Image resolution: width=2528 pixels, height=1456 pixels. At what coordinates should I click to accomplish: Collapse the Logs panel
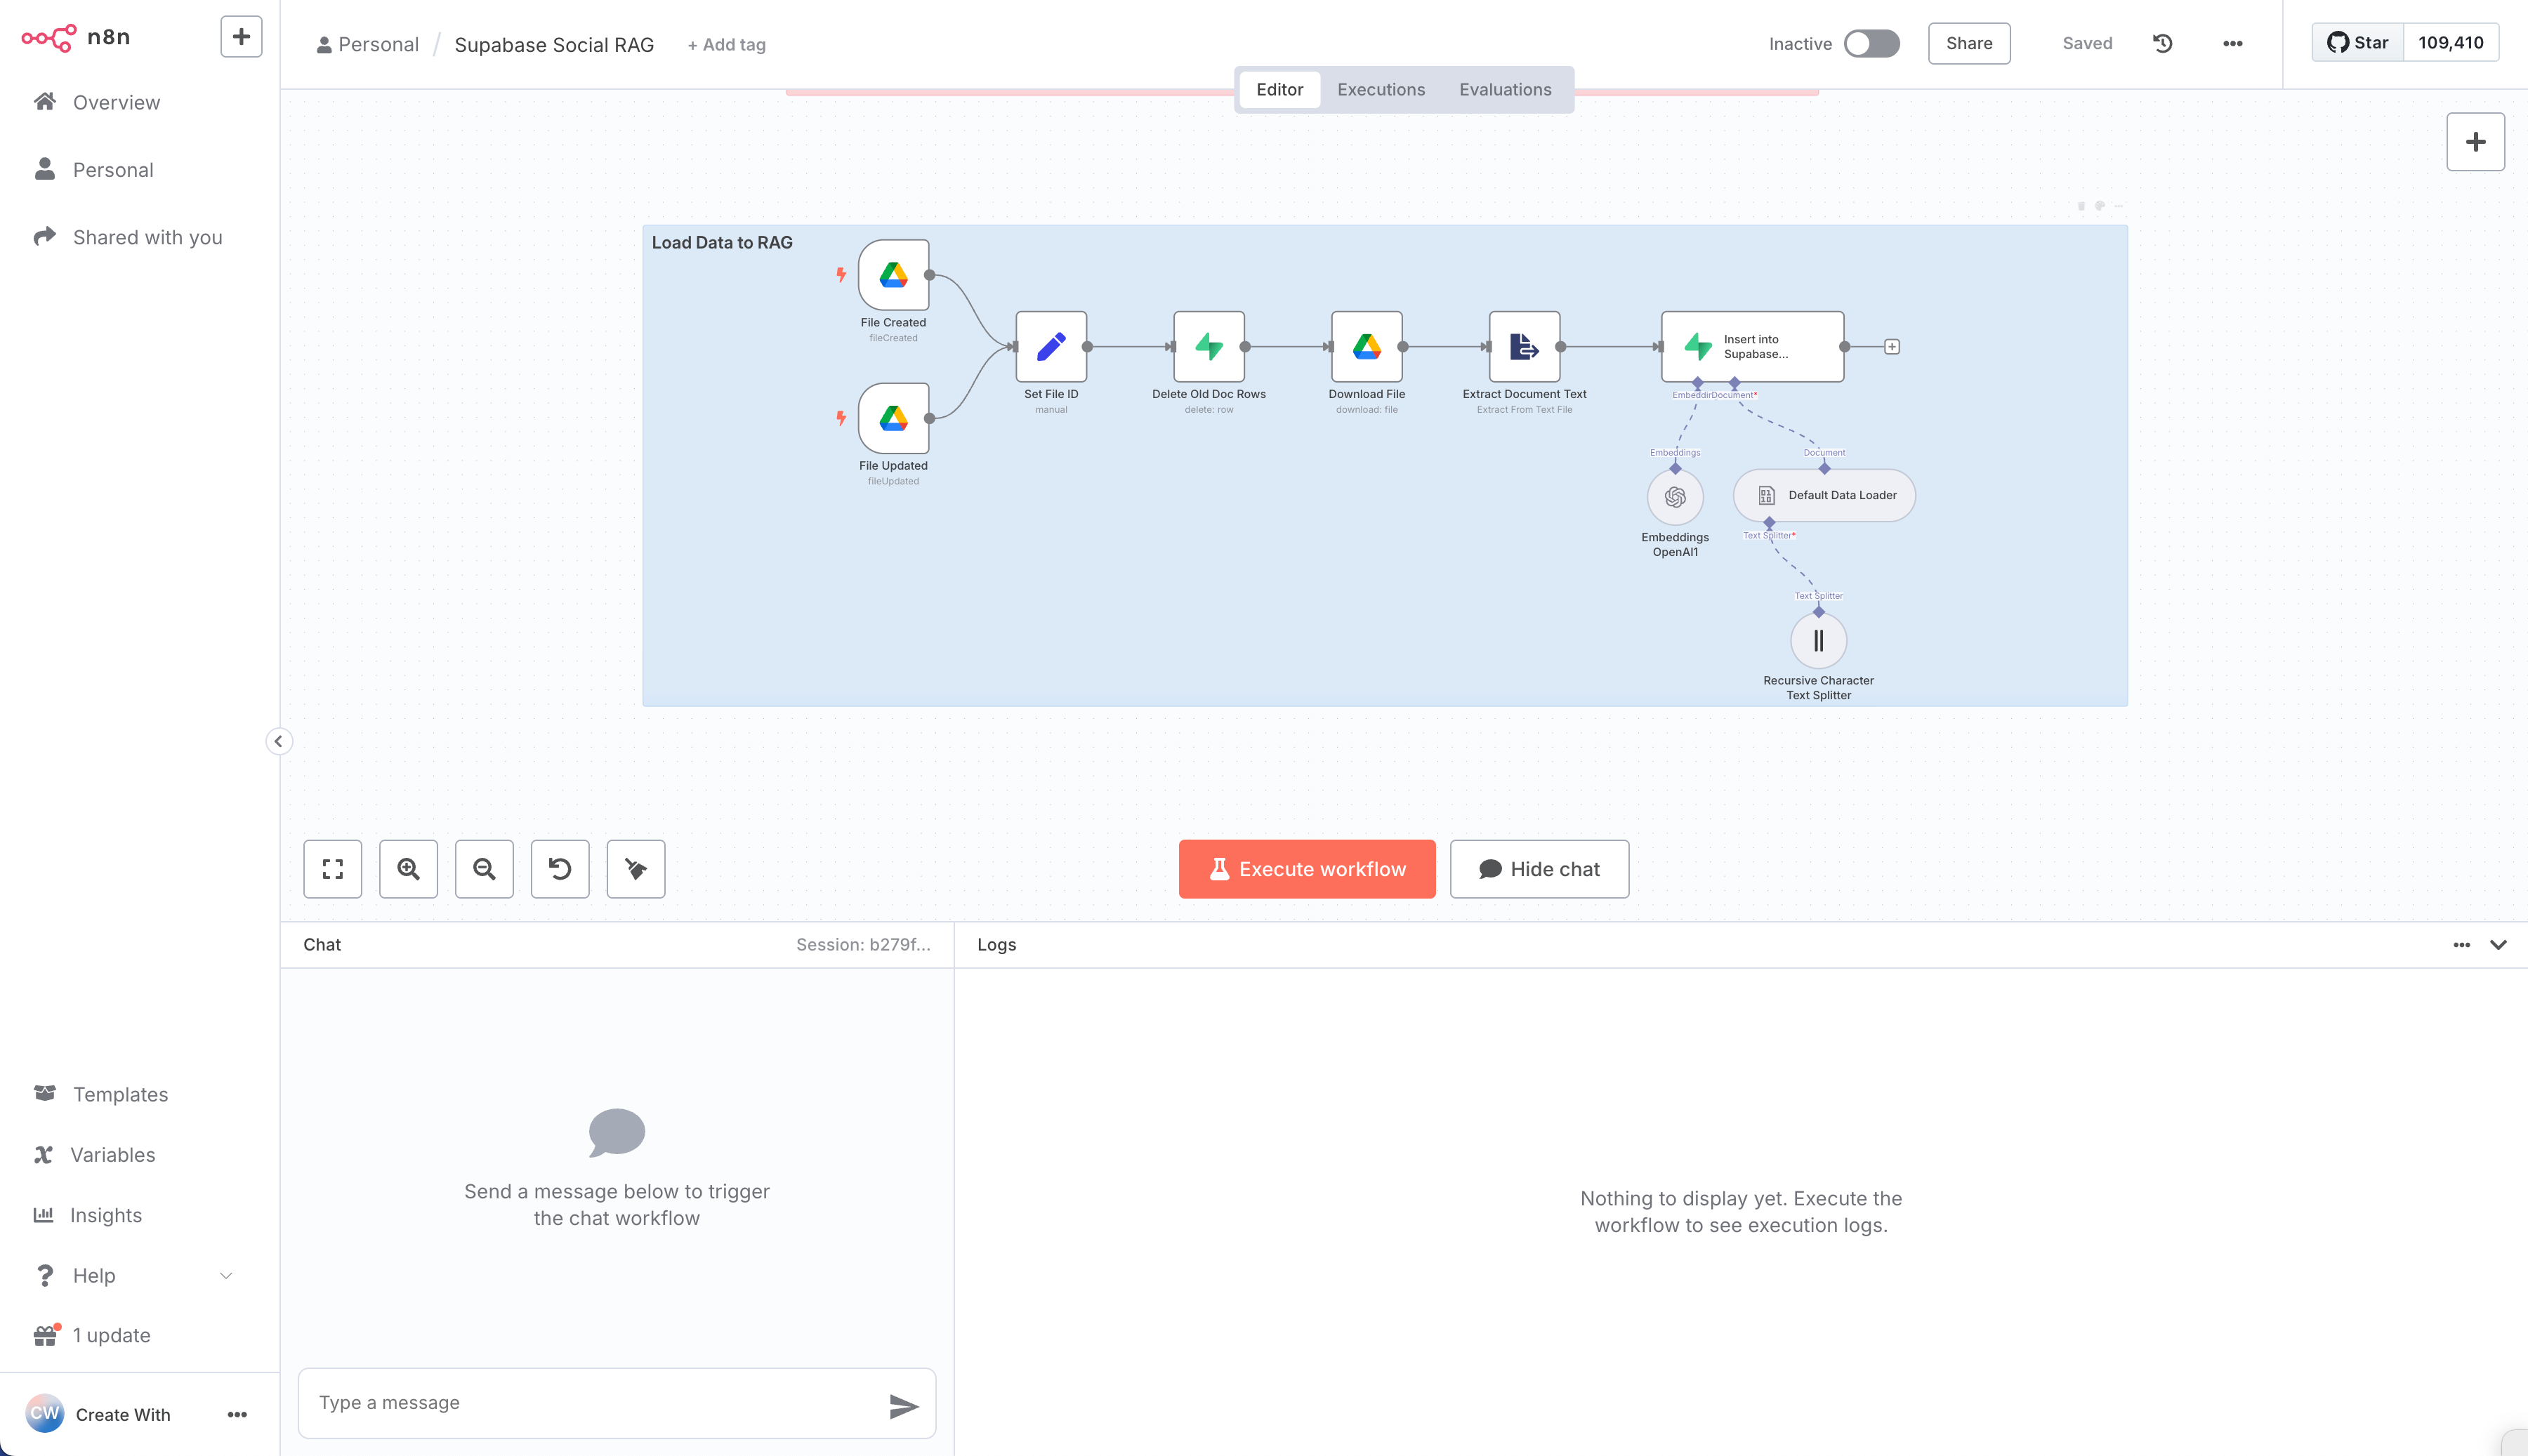pyautogui.click(x=2500, y=944)
